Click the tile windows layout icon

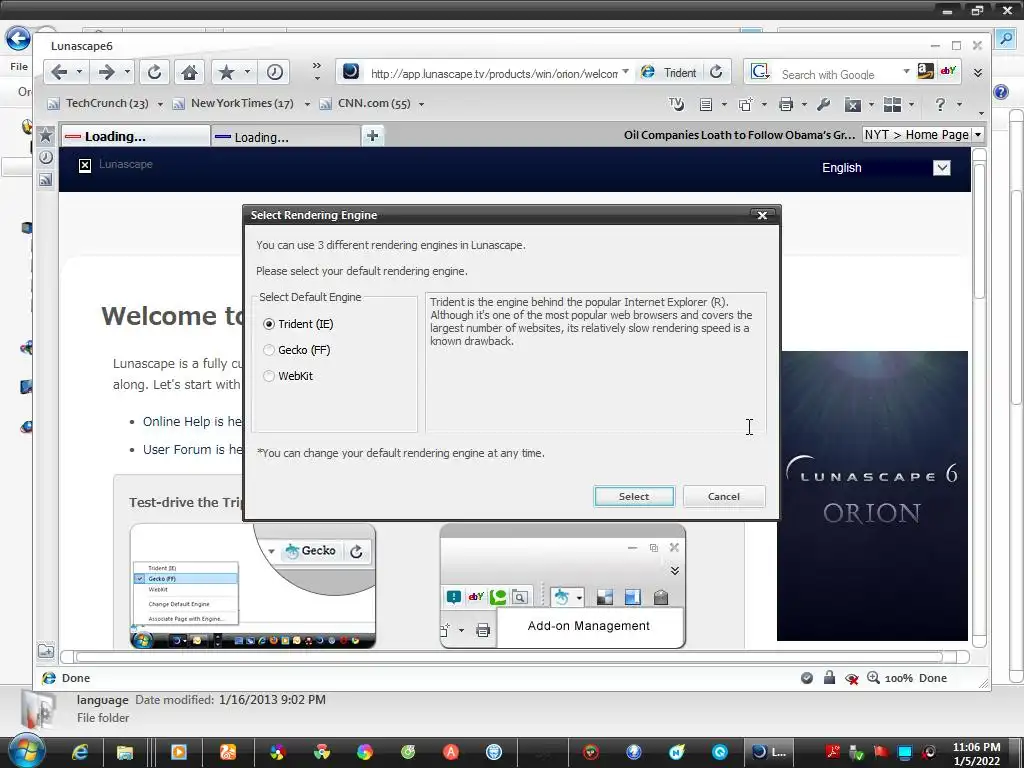coord(892,104)
